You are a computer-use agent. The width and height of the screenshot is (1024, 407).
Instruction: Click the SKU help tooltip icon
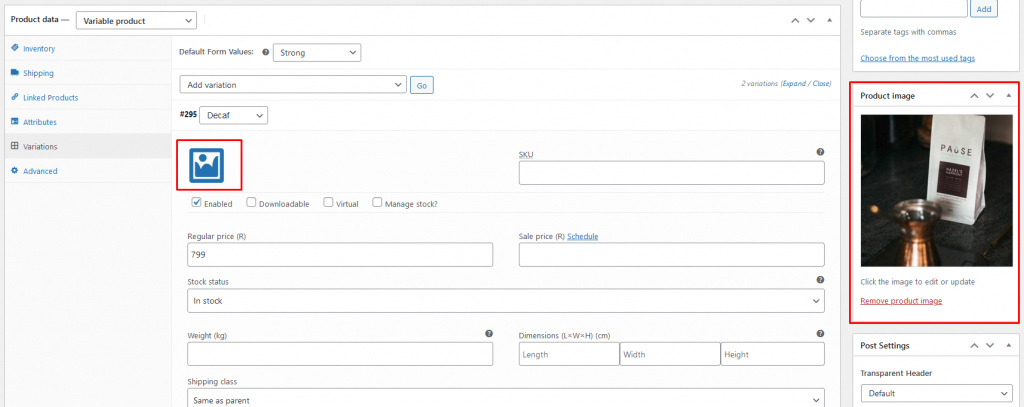pos(820,152)
